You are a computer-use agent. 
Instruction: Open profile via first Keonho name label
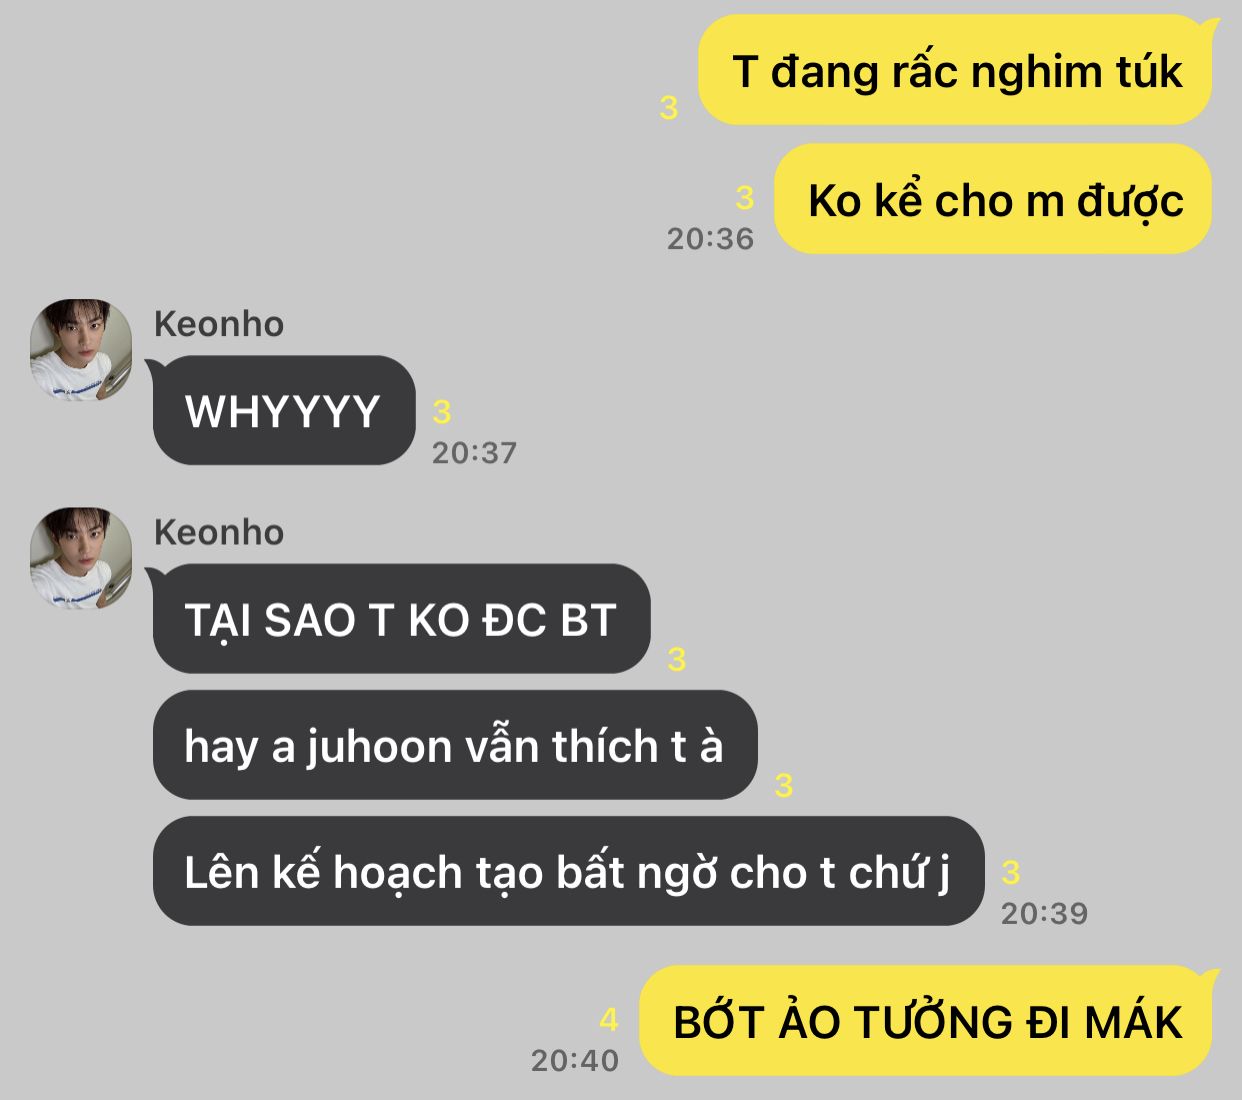(218, 324)
